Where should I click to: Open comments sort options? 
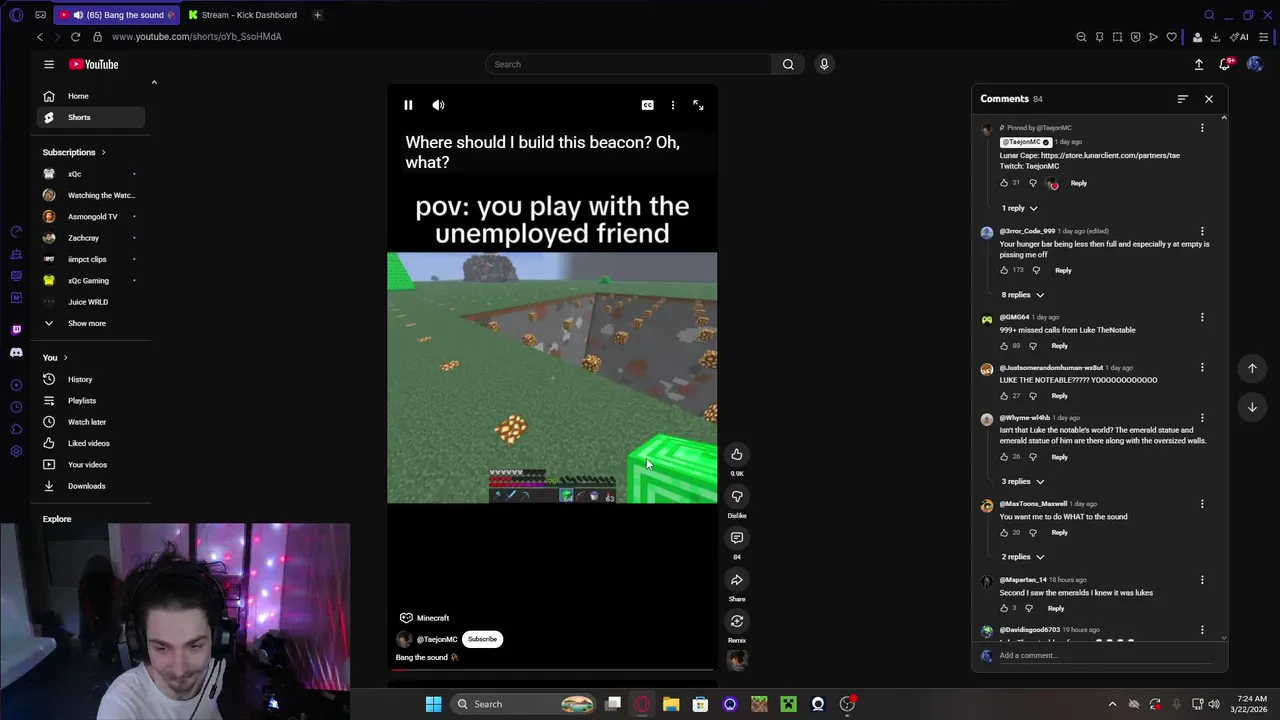pyautogui.click(x=1182, y=99)
